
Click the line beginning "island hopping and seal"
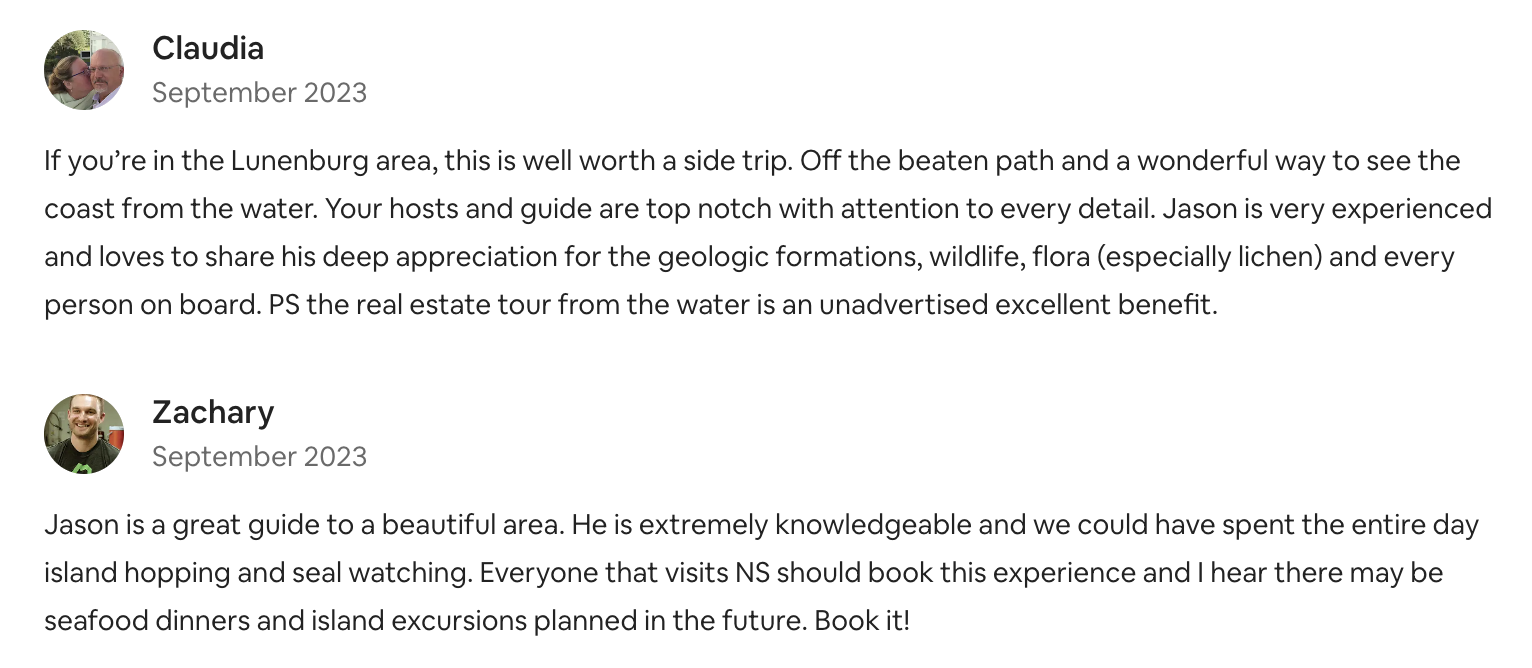[743, 573]
